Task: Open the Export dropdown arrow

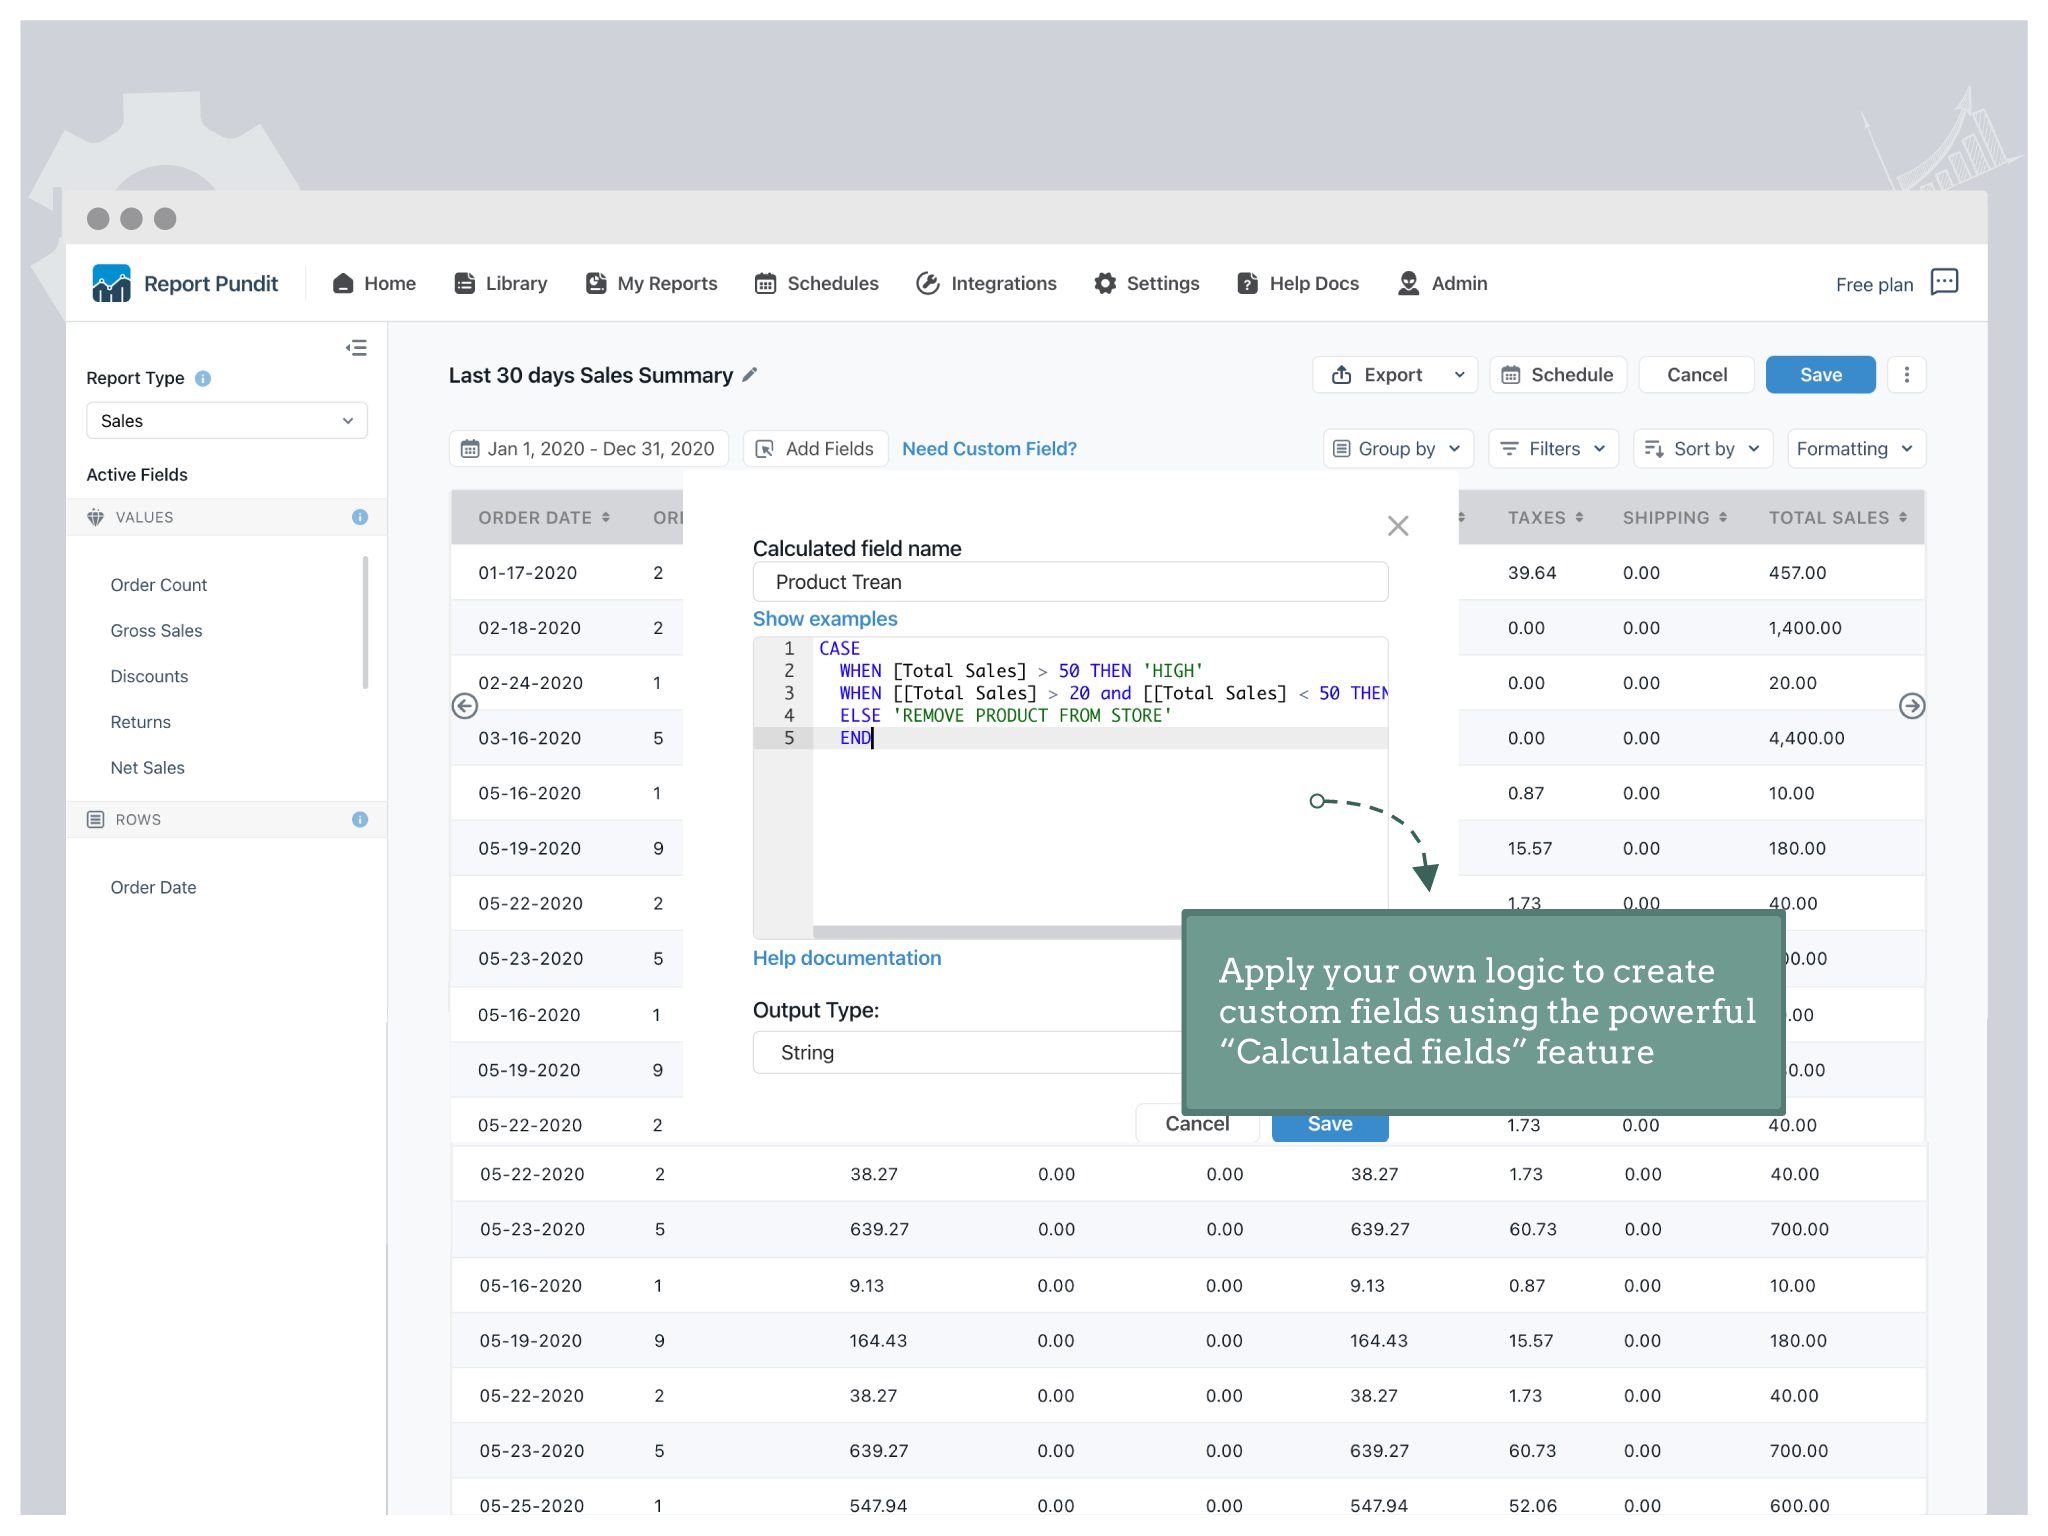Action: [1459, 375]
